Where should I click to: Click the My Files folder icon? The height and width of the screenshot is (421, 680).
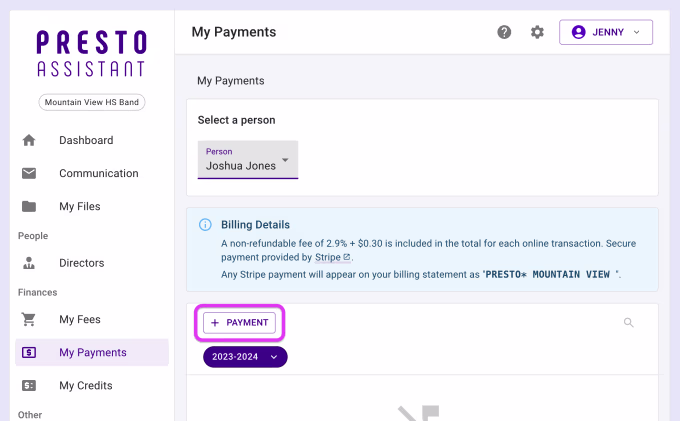[29, 206]
